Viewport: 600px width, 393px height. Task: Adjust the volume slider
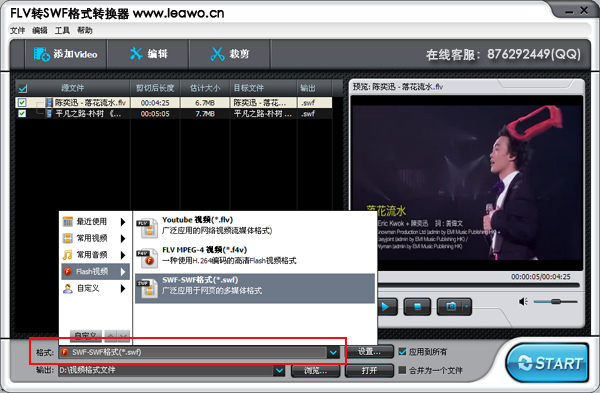[556, 302]
